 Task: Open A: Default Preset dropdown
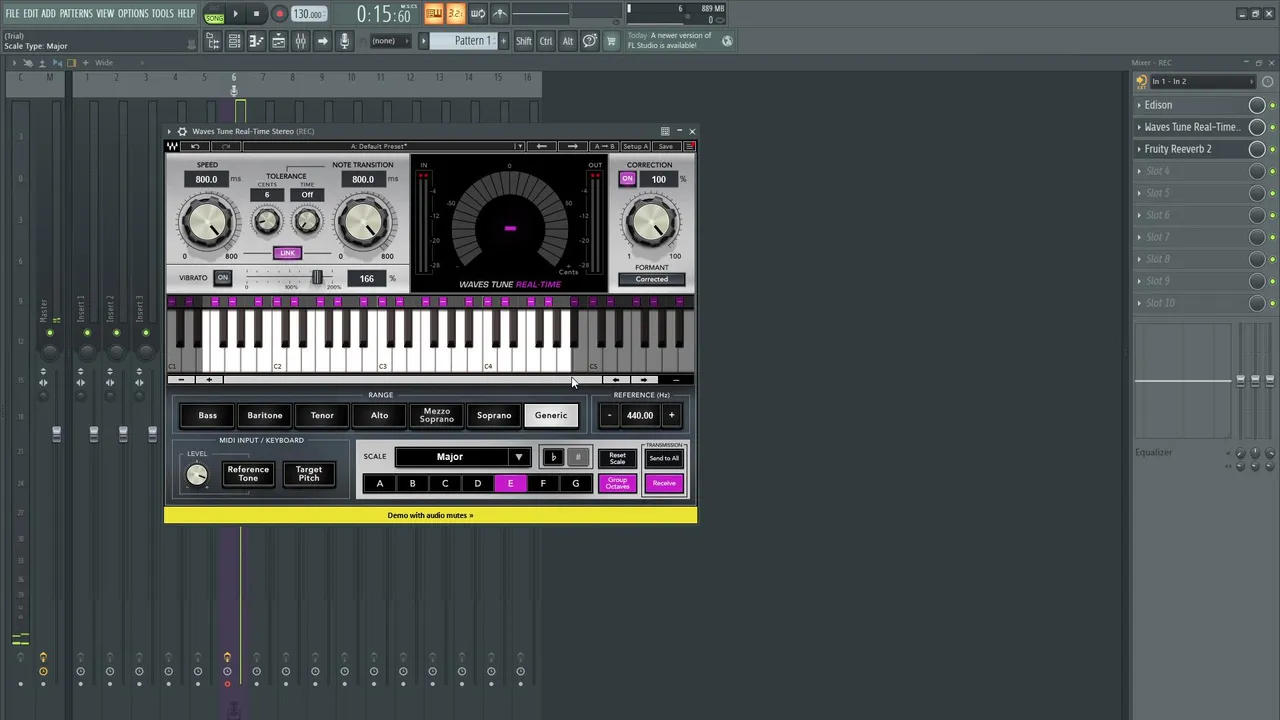[383, 146]
